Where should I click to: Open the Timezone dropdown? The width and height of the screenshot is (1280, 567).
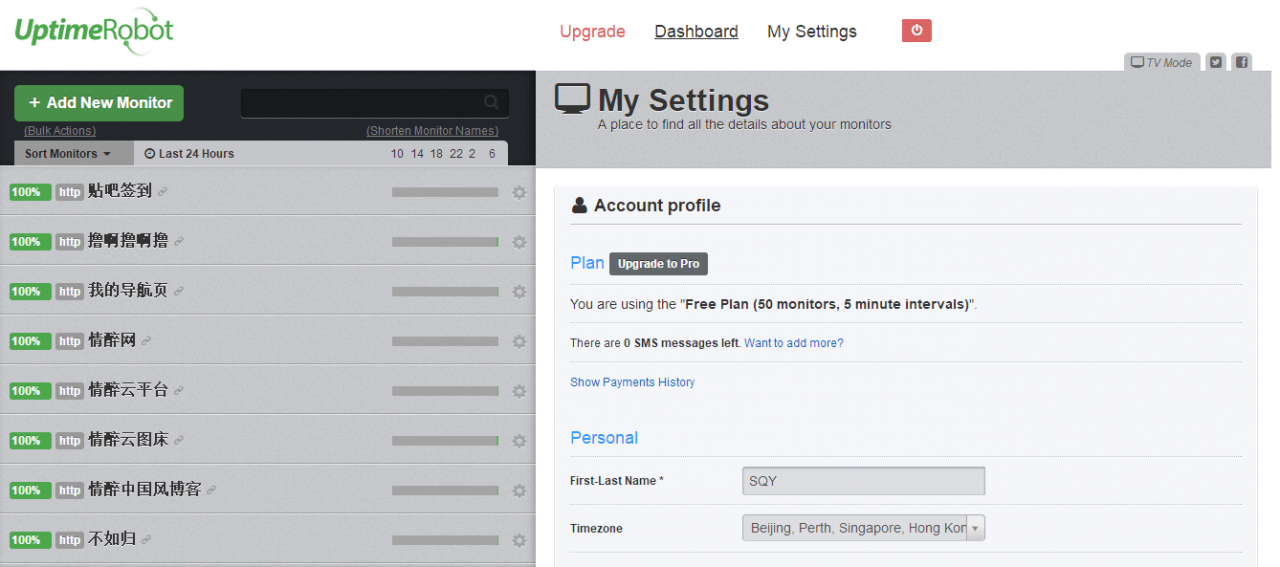[x=863, y=528]
